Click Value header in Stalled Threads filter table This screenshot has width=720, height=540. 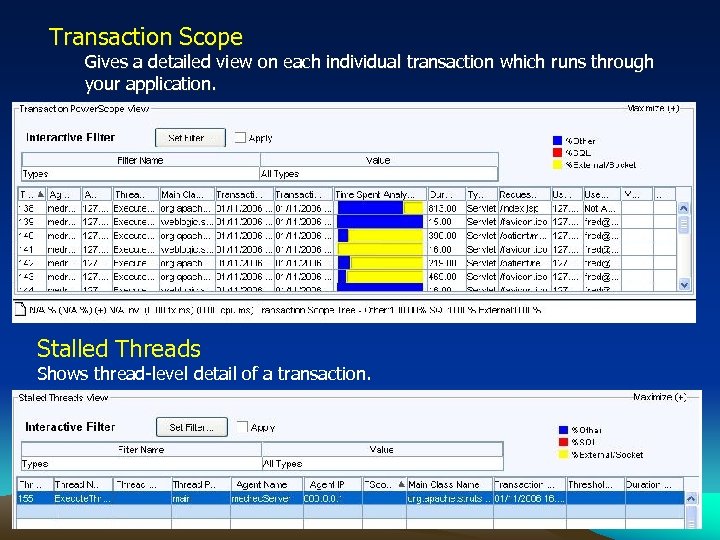[x=381, y=450]
